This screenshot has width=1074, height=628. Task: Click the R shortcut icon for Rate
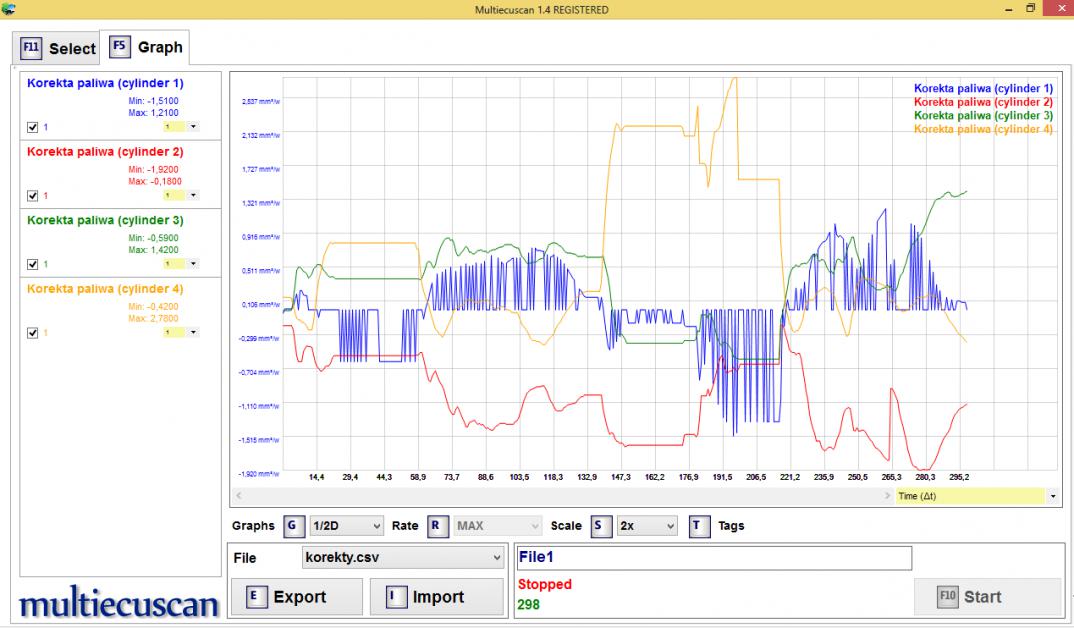(x=436, y=525)
